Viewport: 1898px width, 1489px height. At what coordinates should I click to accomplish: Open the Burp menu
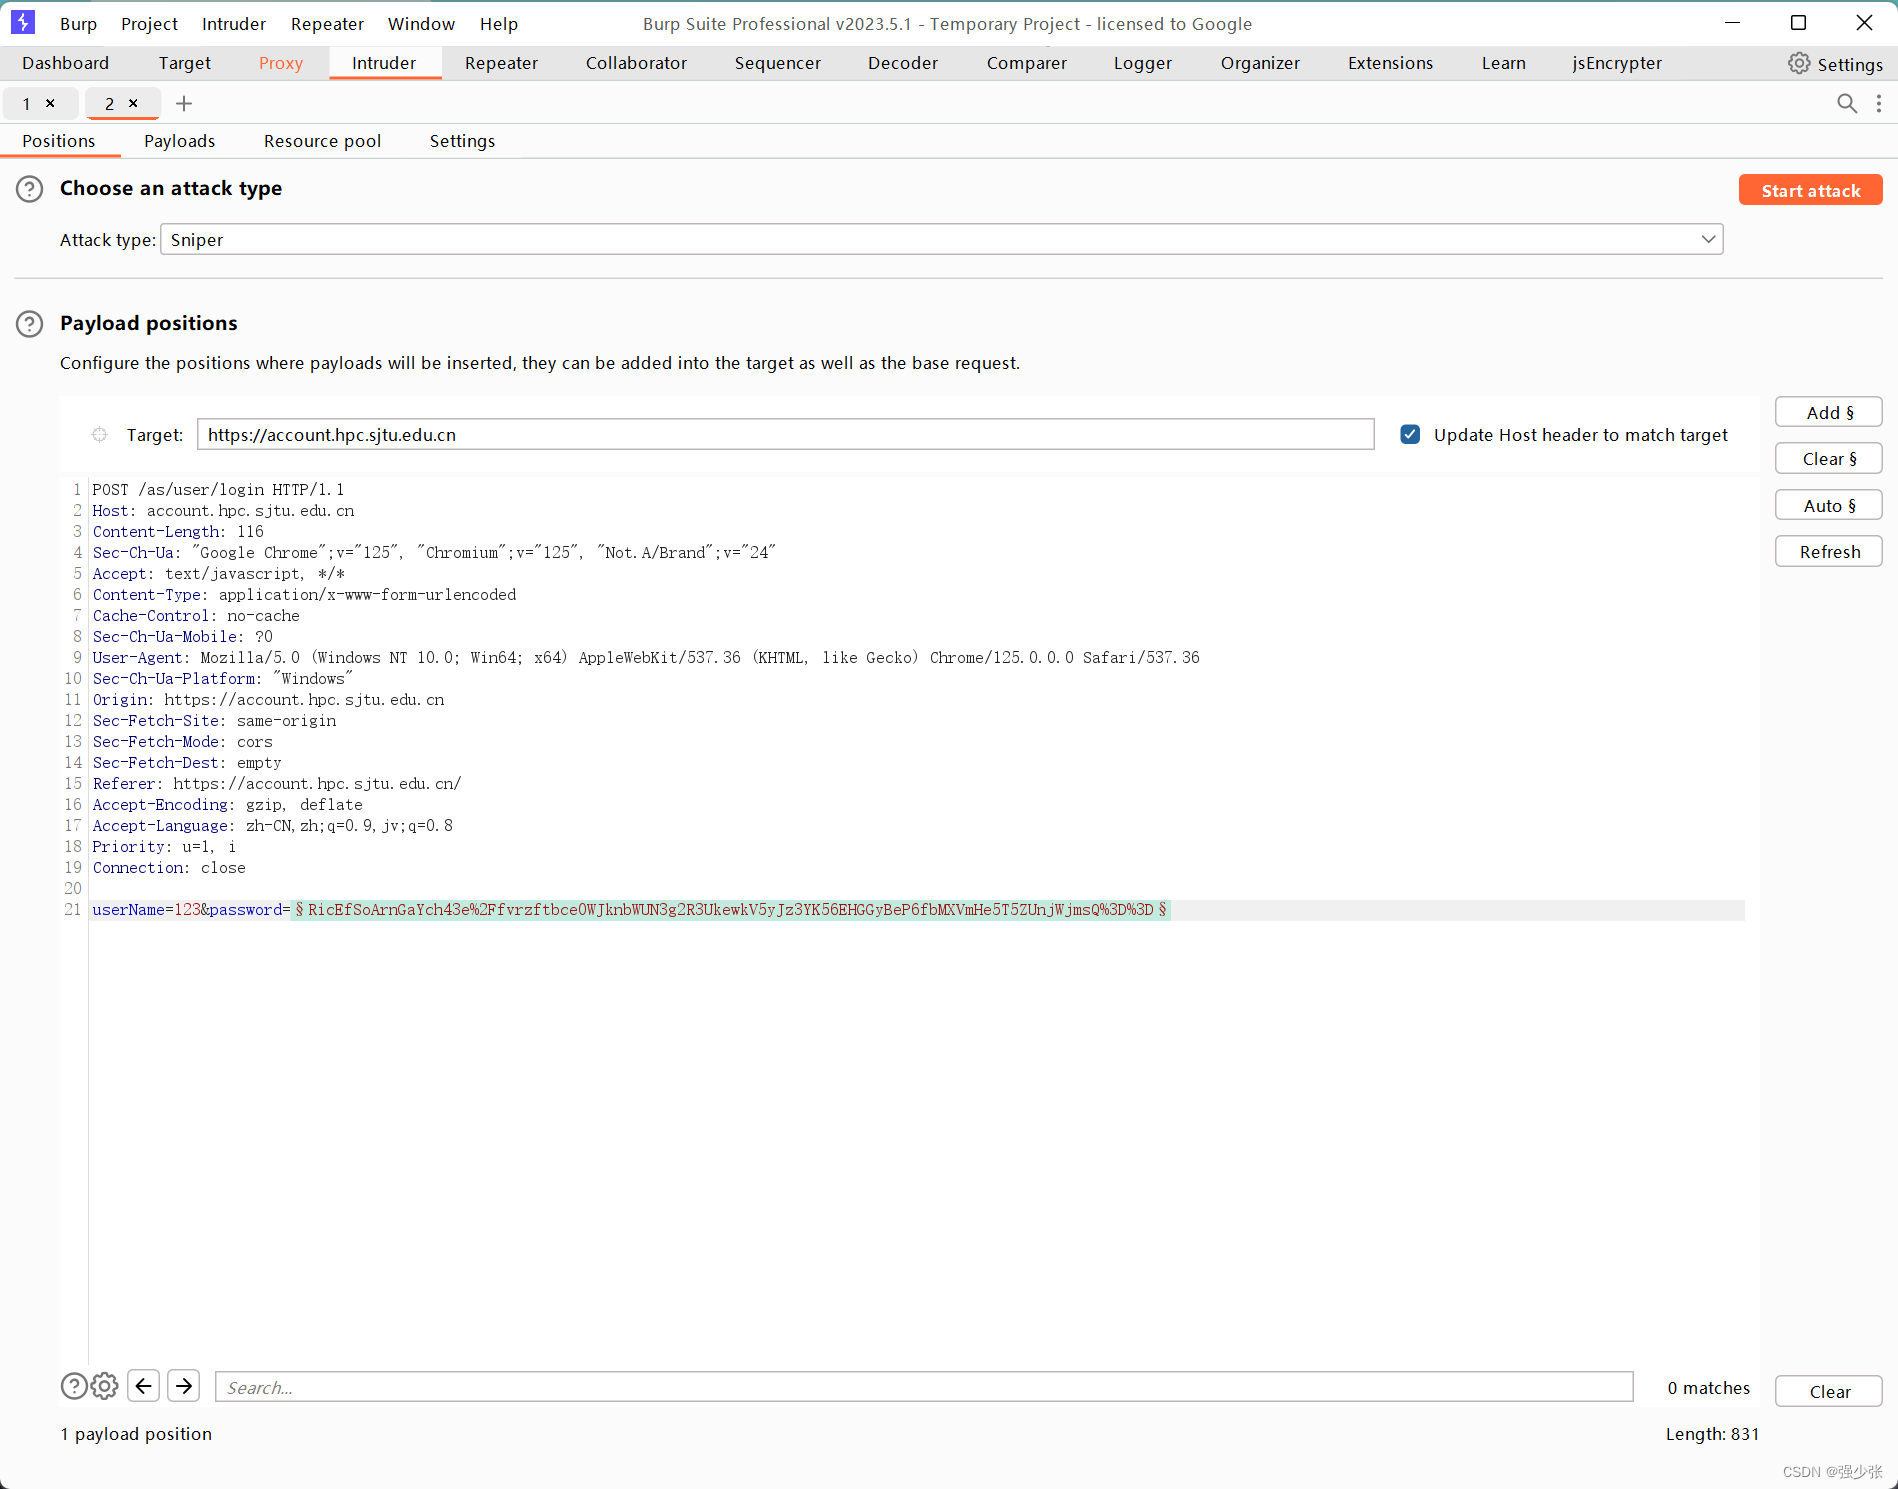click(78, 24)
